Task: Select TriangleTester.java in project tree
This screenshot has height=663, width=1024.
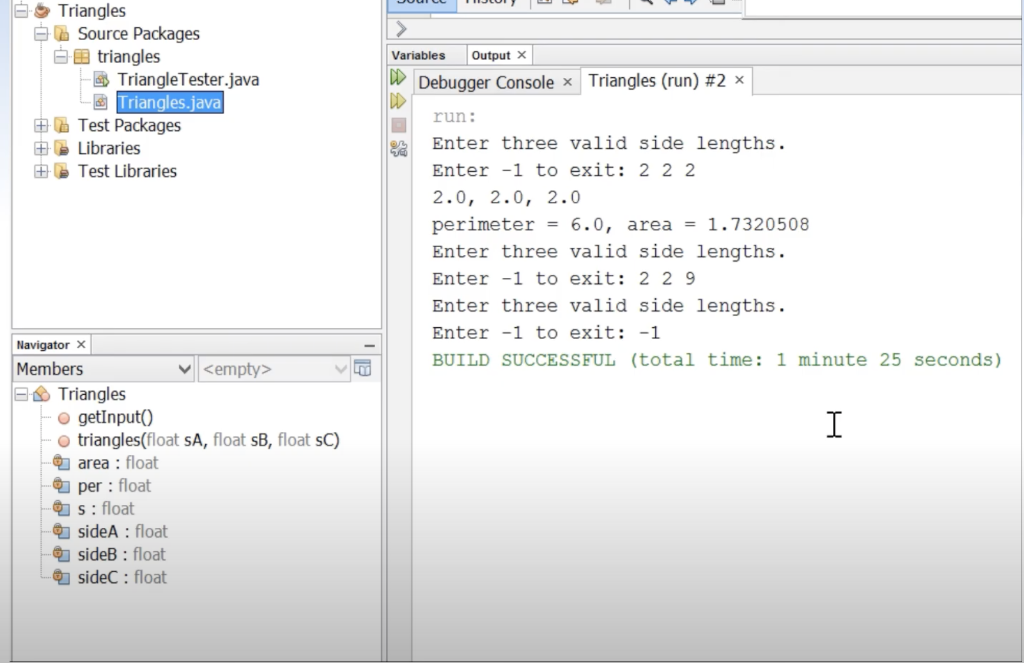Action: (186, 78)
